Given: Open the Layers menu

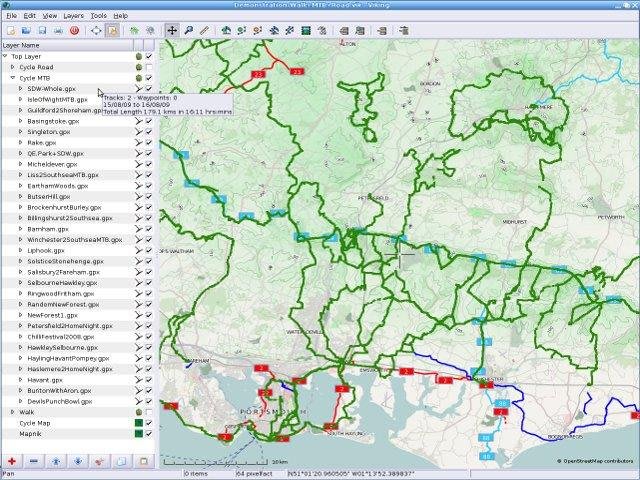Looking at the screenshot, I should coord(73,16).
